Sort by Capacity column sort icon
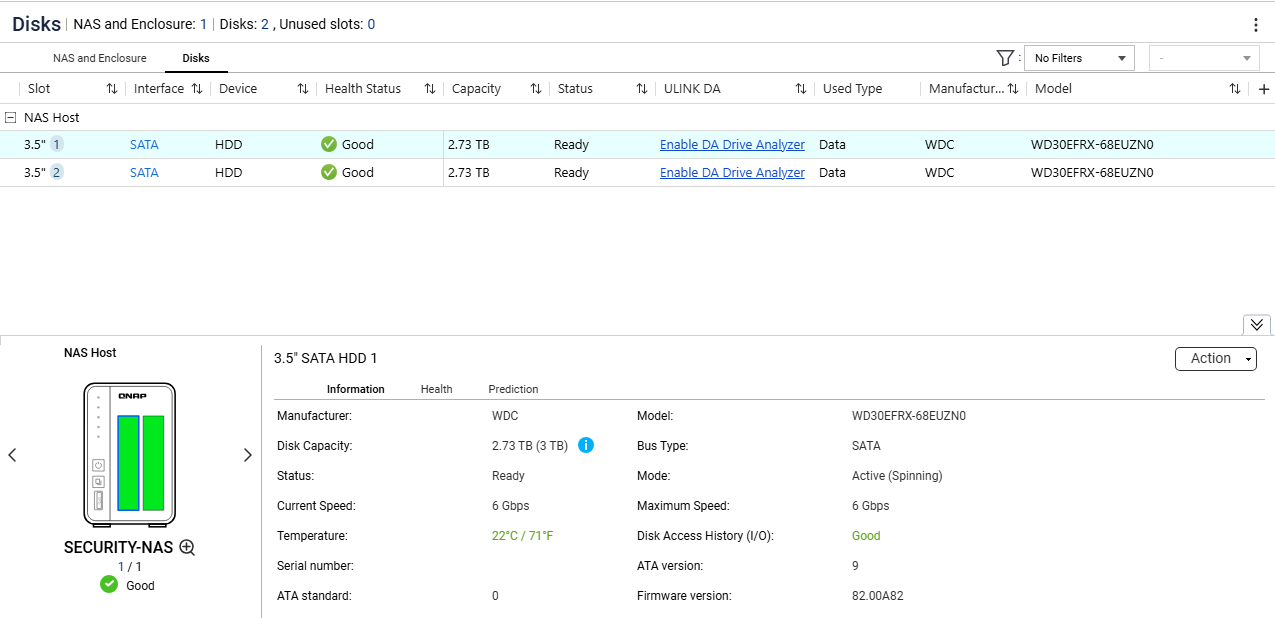 coord(535,89)
